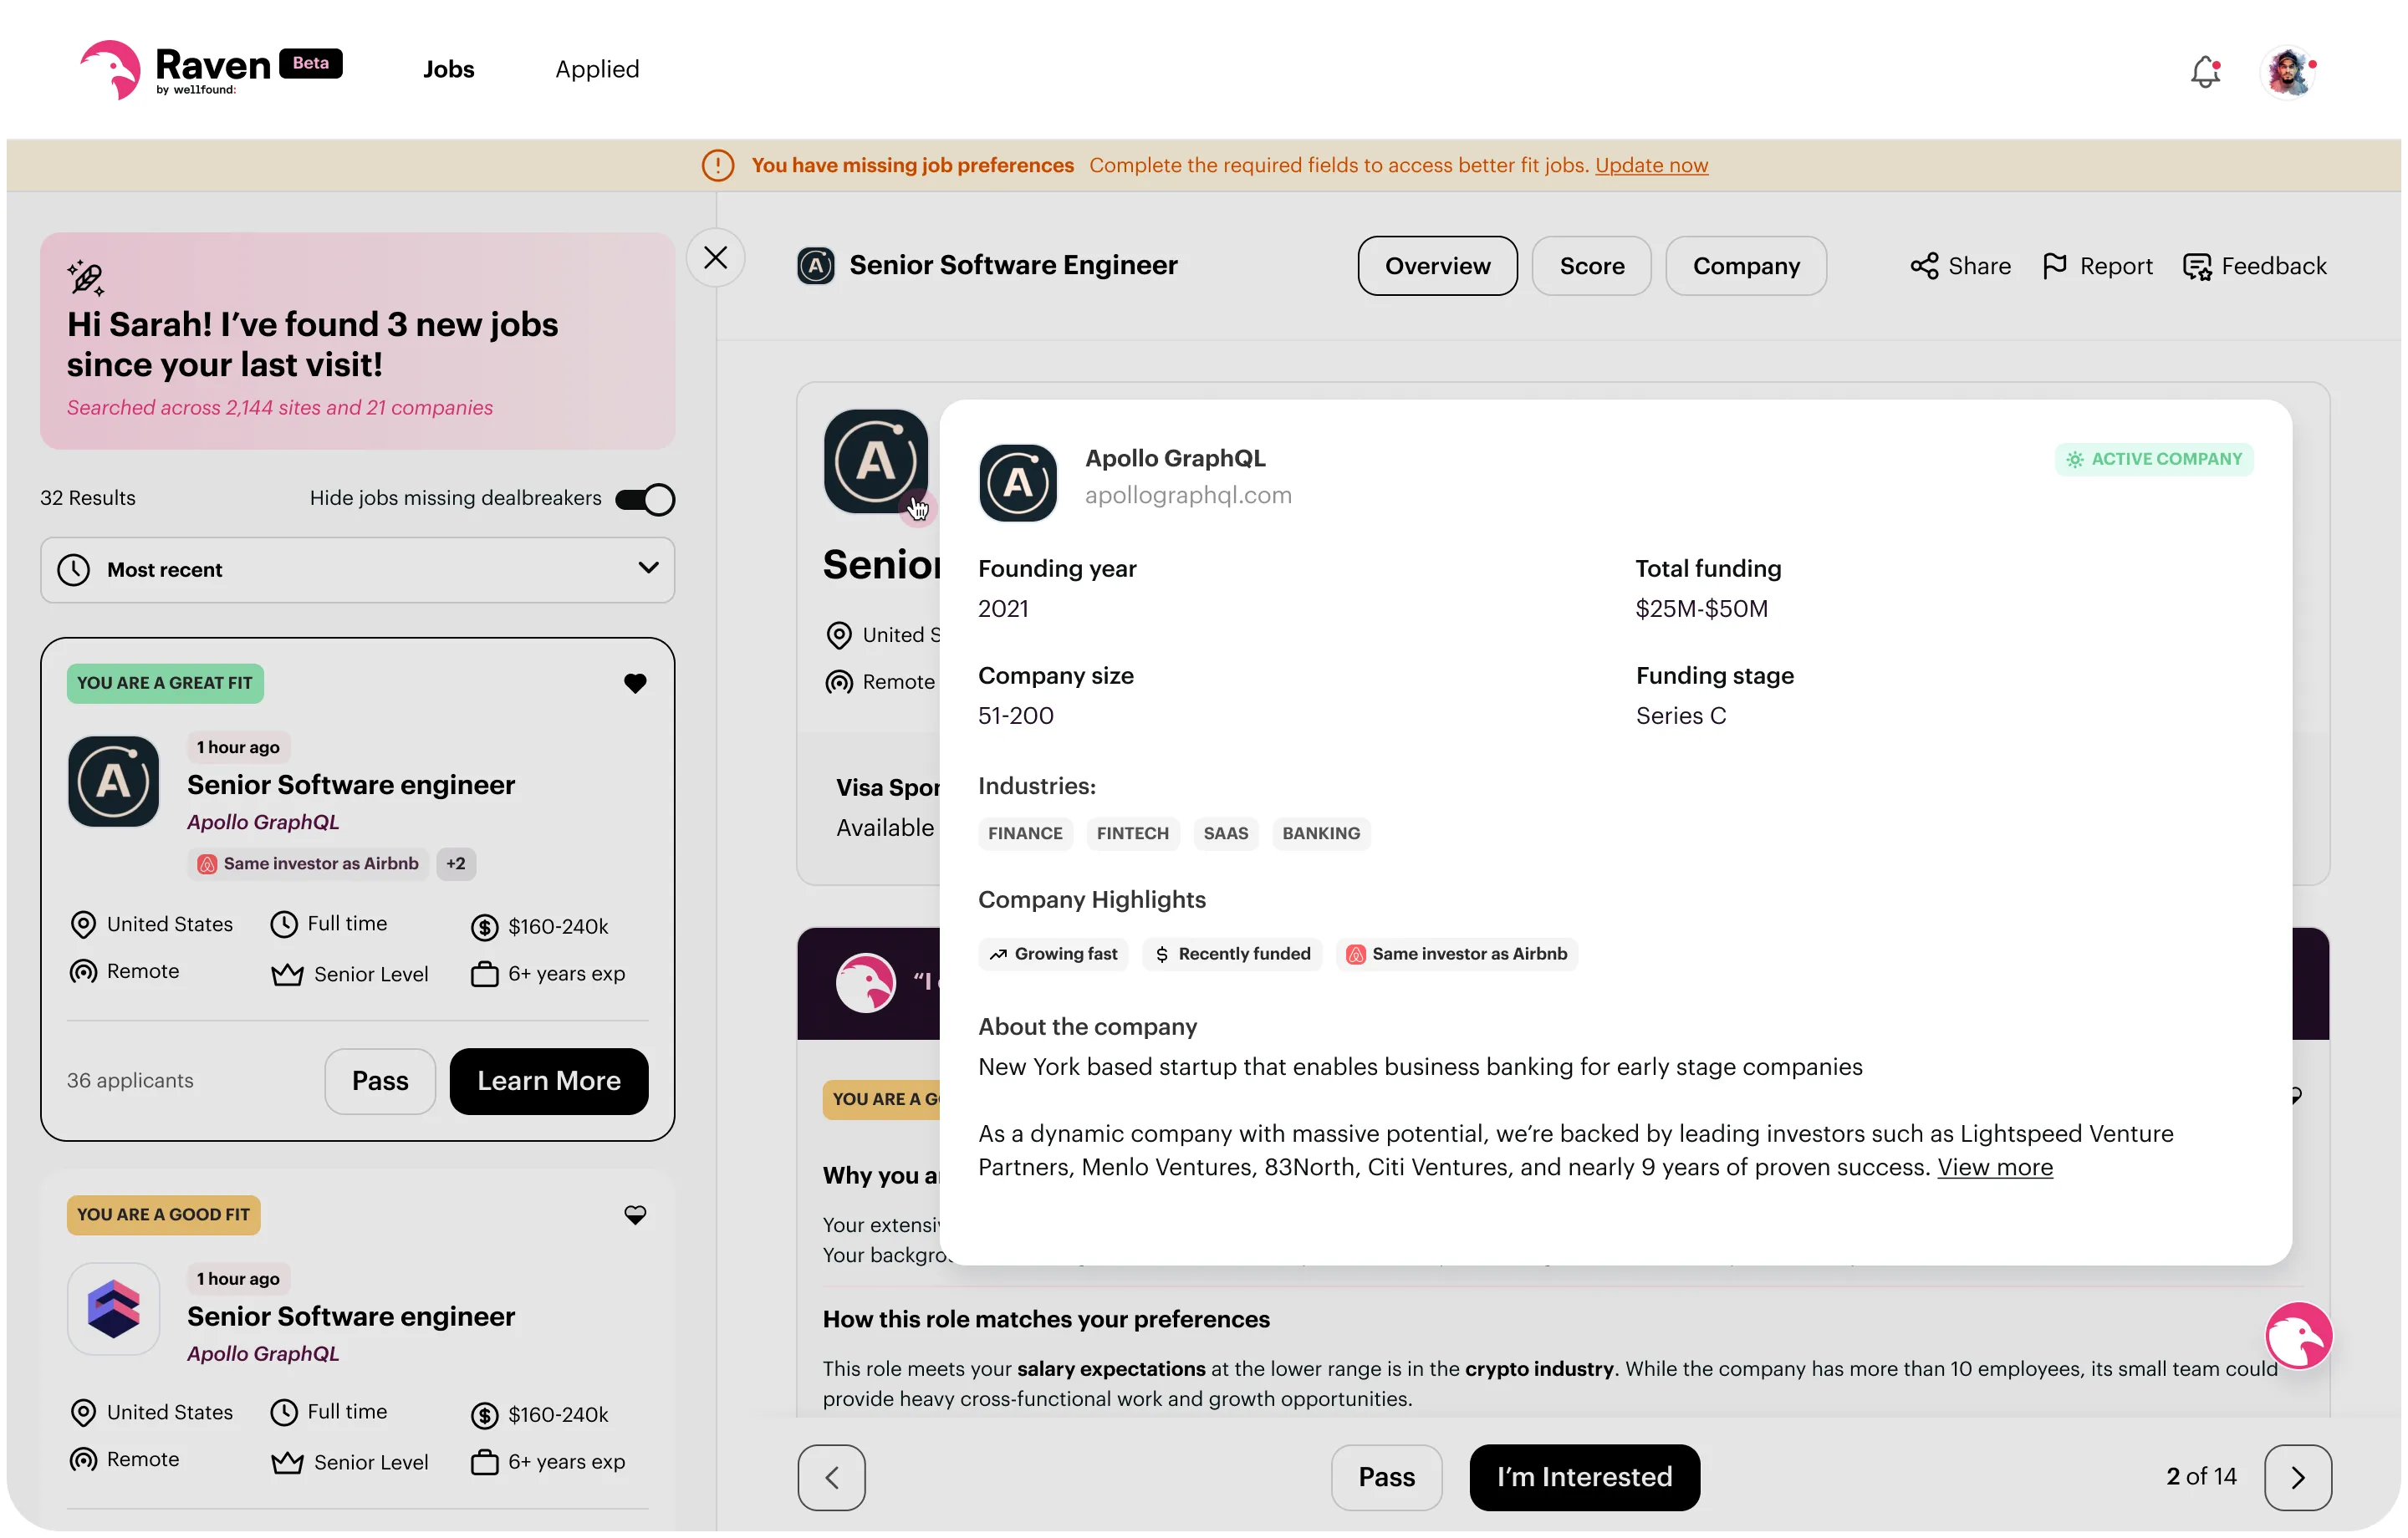The height and width of the screenshot is (1538, 2408).
Task: Click Apollo GraphQL logo in detail header
Action: click(x=816, y=265)
